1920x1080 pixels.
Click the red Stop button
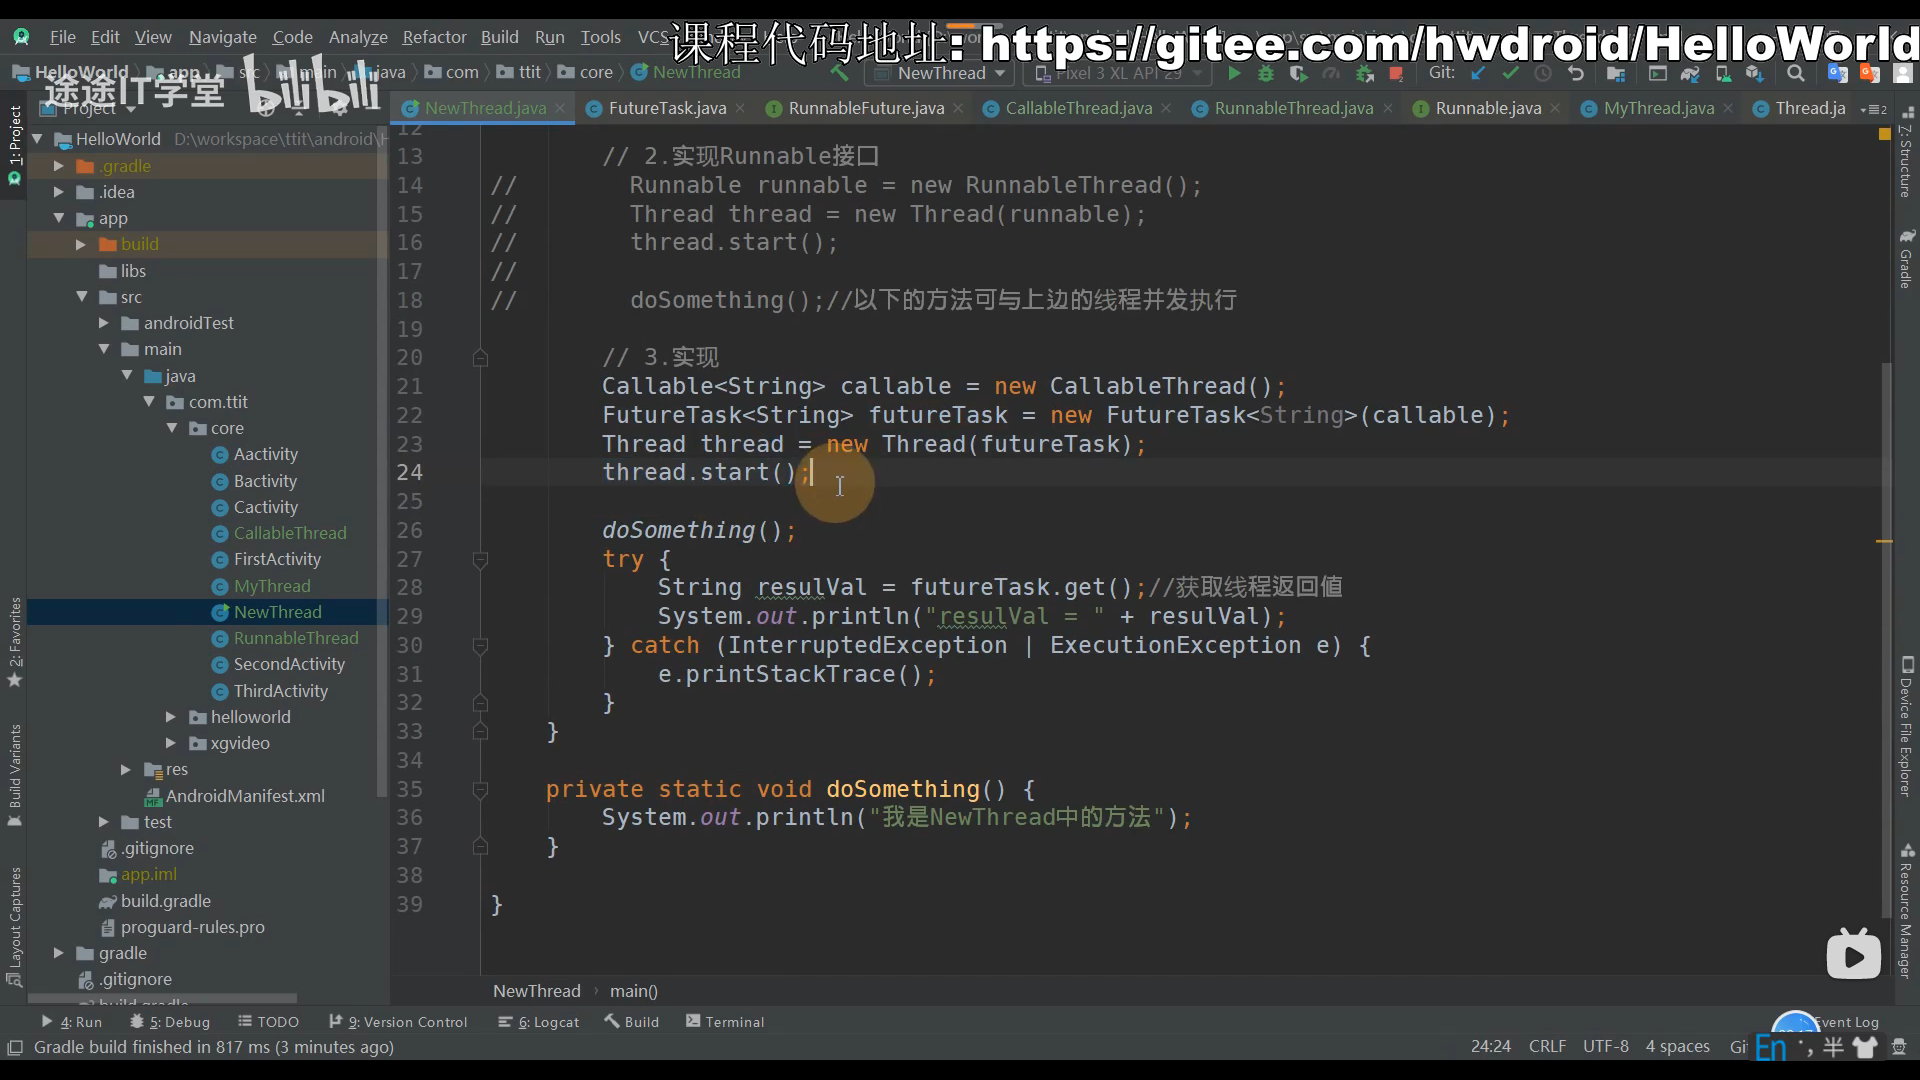[x=1396, y=73]
